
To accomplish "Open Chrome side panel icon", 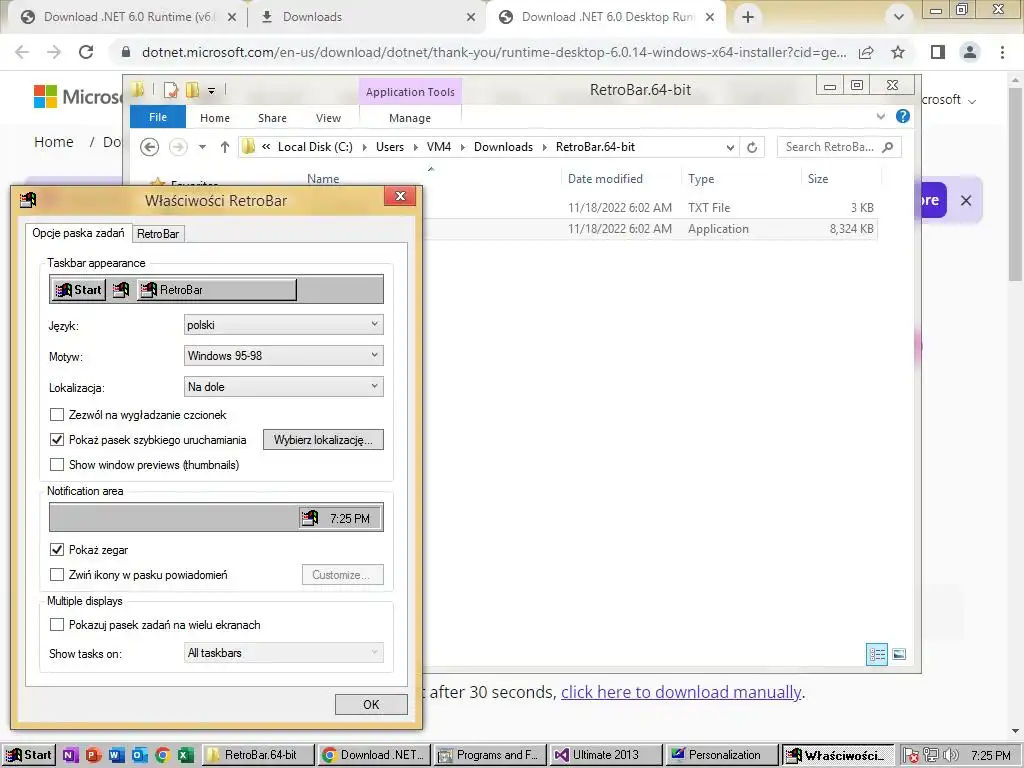I will point(938,52).
